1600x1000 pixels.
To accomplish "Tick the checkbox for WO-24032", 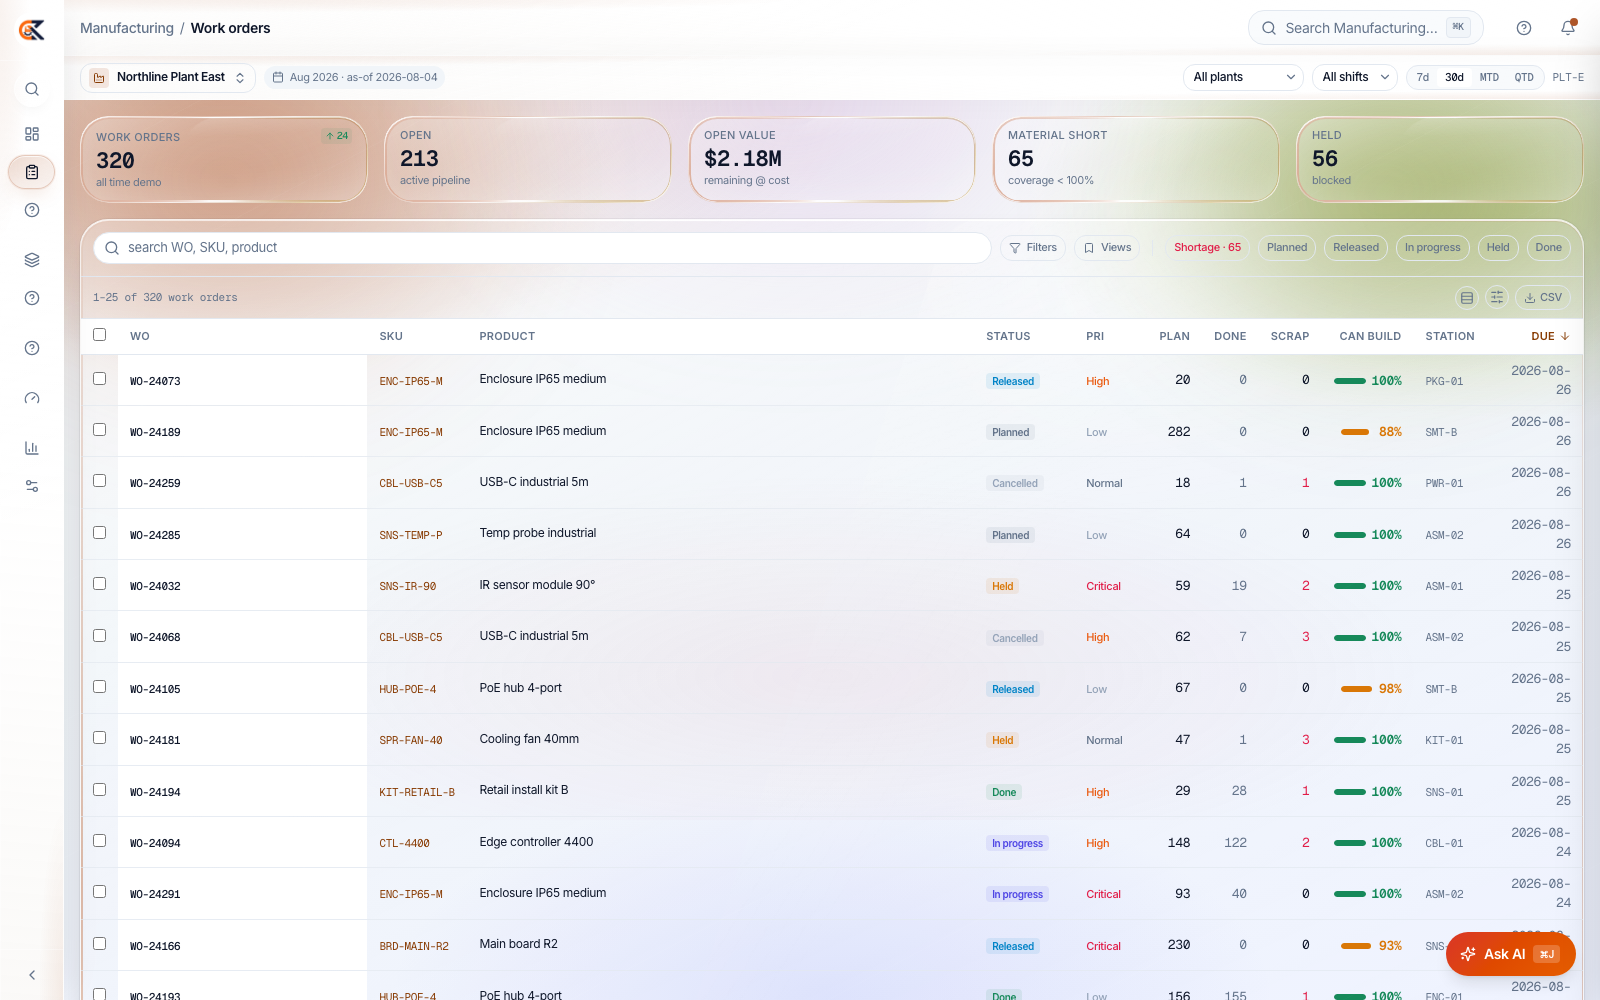I will tap(99, 584).
